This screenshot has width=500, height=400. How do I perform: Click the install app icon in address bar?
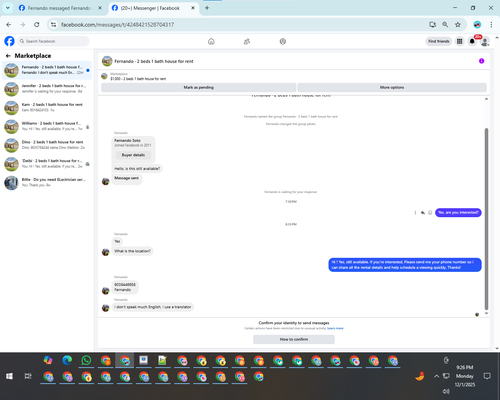point(432,24)
